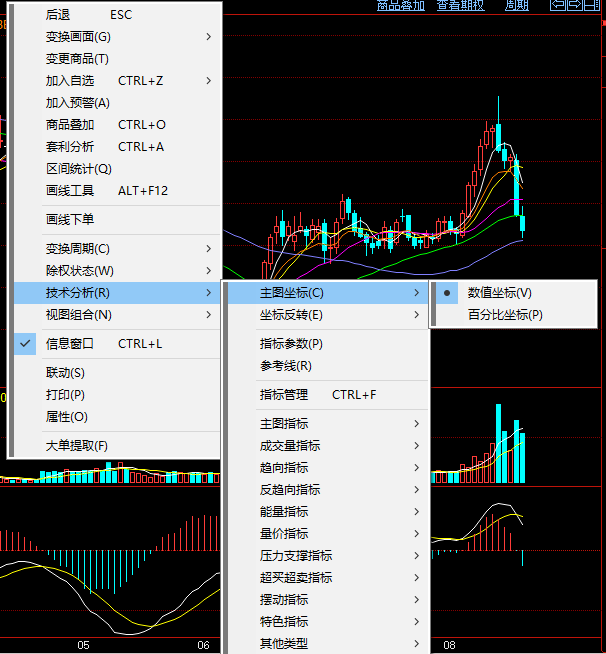Screen dimensions: 606x654
Task: Click the 查看期权 link
Action: pos(460,5)
